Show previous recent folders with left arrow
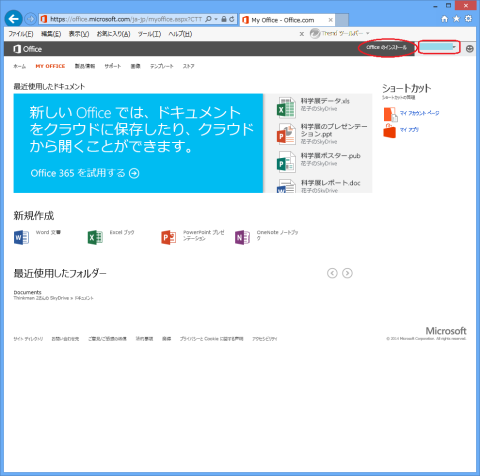Screen dimensions: 480x476 coord(332,273)
